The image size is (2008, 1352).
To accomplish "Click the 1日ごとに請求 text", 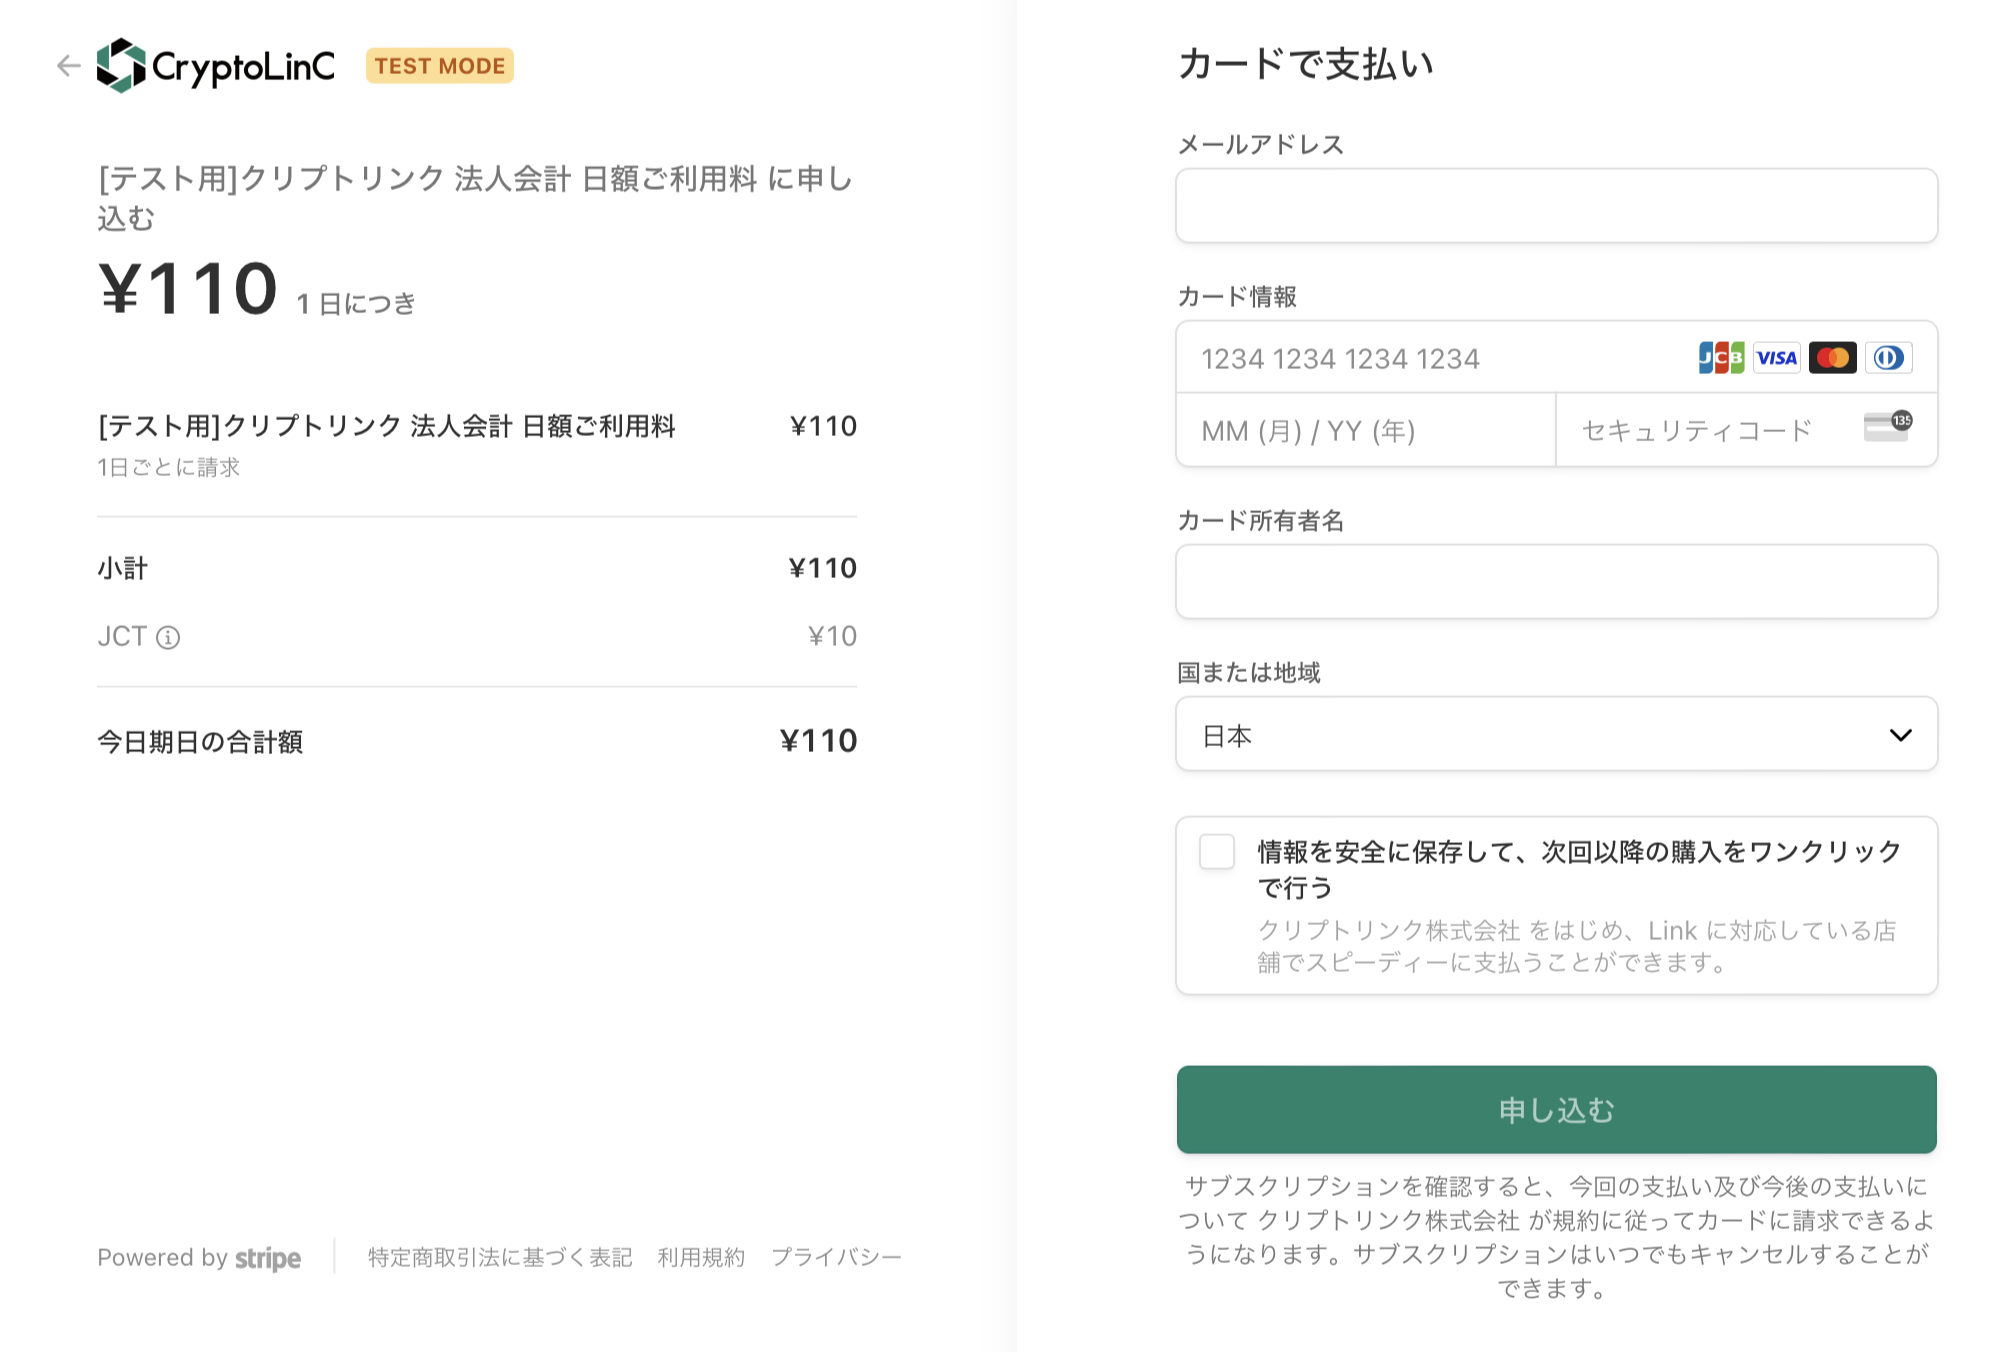I will [x=168, y=468].
